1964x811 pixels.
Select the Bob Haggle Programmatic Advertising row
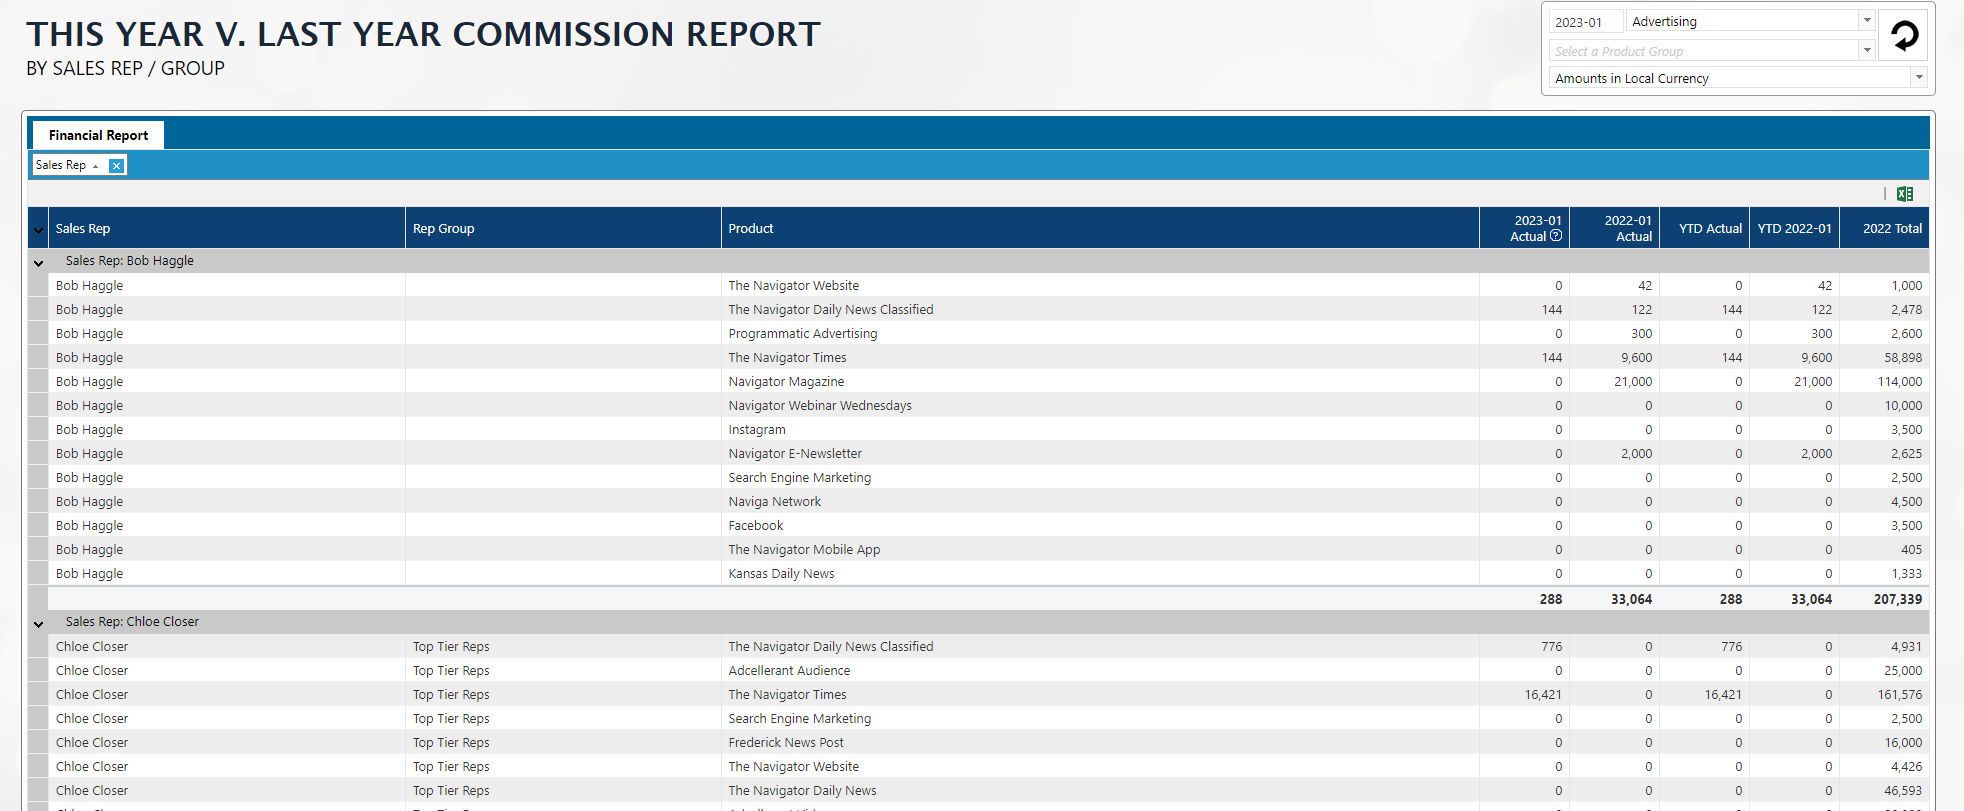(802, 334)
